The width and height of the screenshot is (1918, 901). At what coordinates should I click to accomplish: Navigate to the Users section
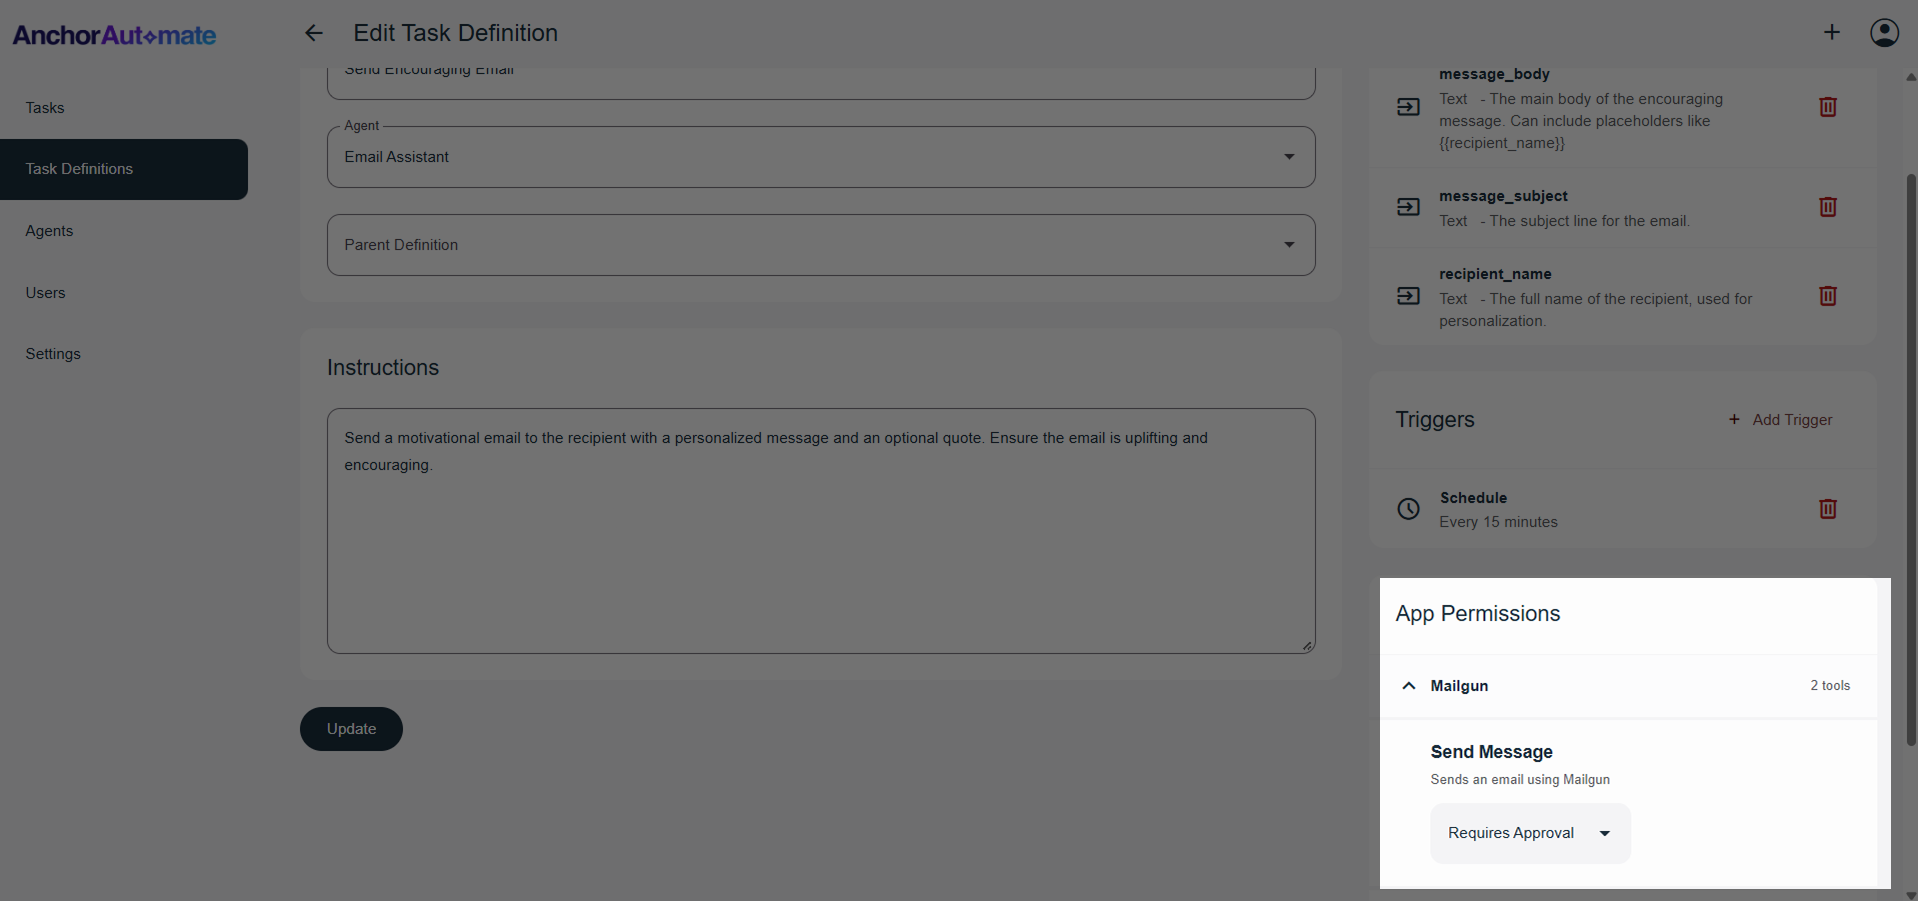(x=45, y=292)
